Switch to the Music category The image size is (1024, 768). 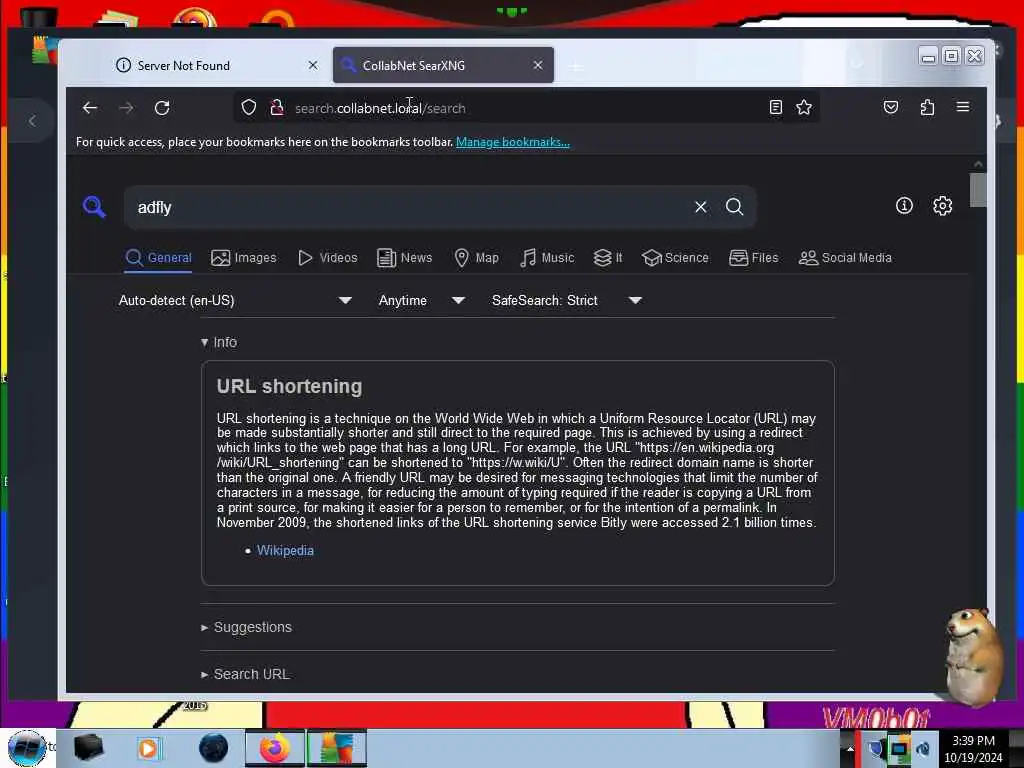click(x=547, y=258)
